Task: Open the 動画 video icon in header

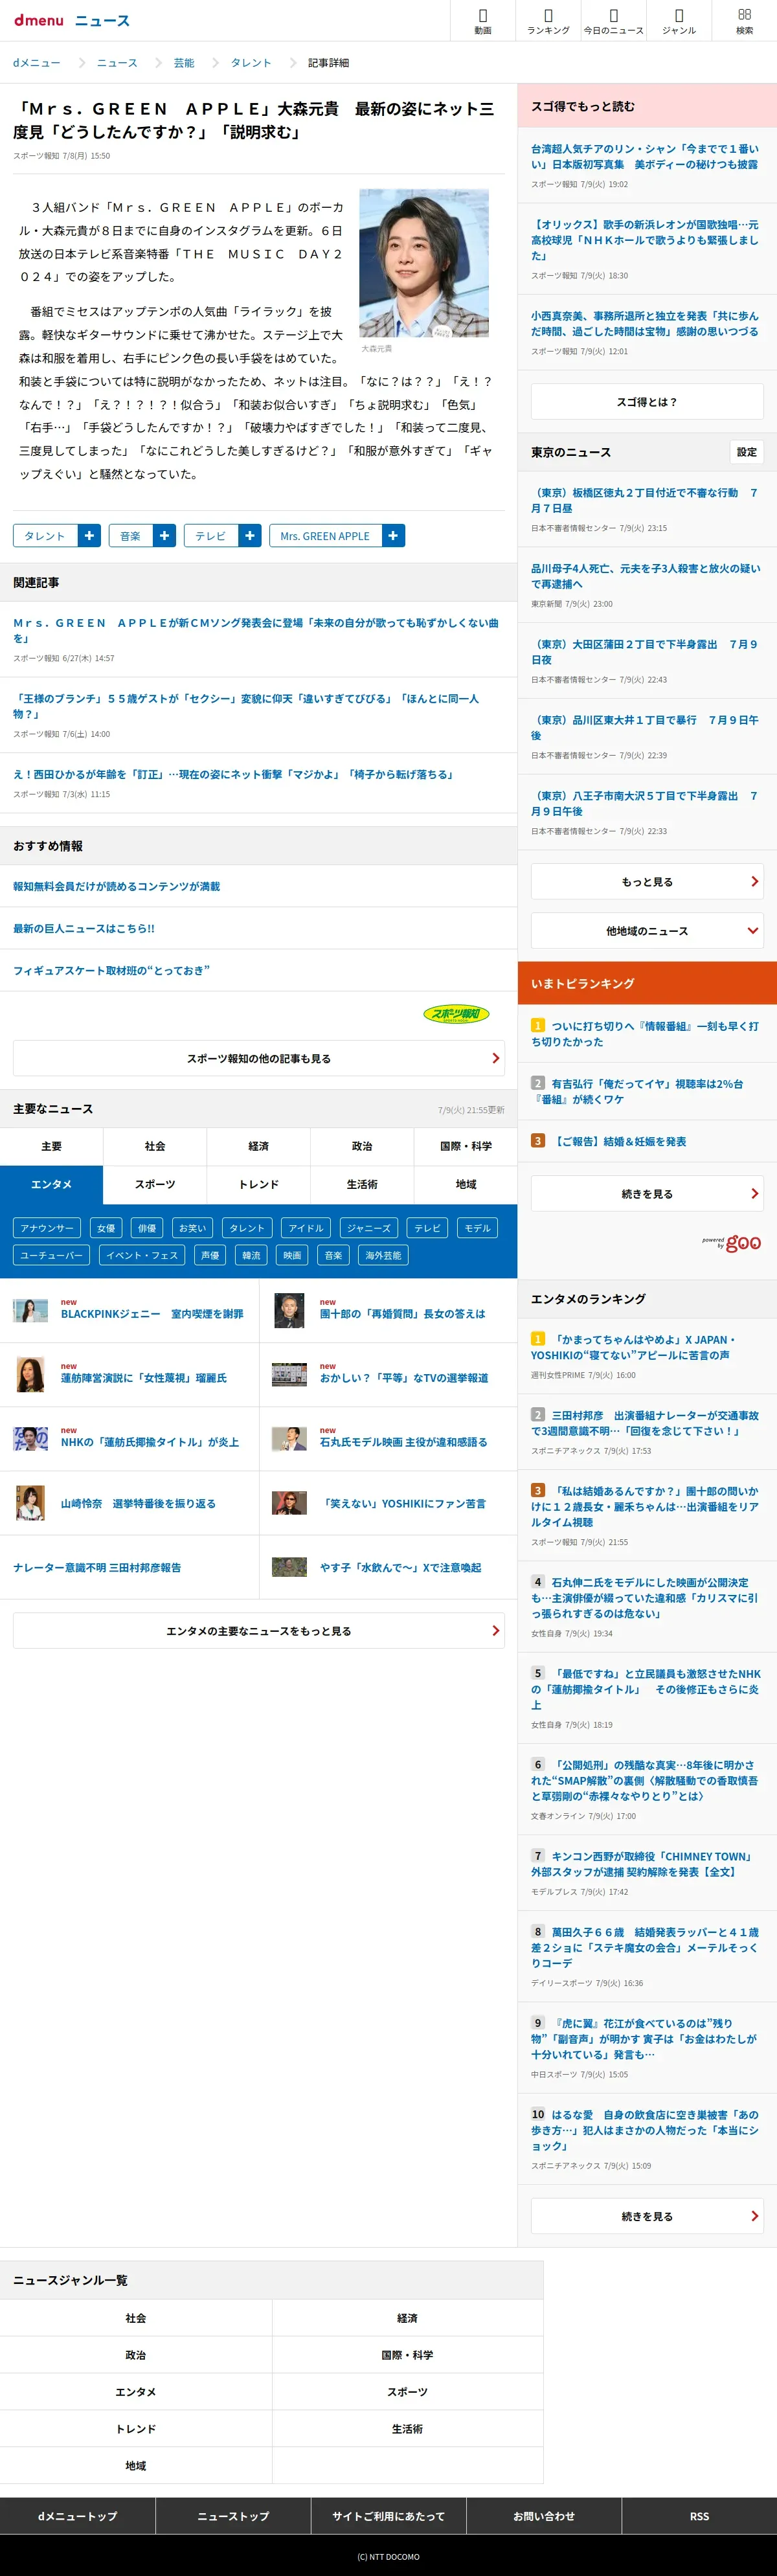Action: click(x=483, y=21)
